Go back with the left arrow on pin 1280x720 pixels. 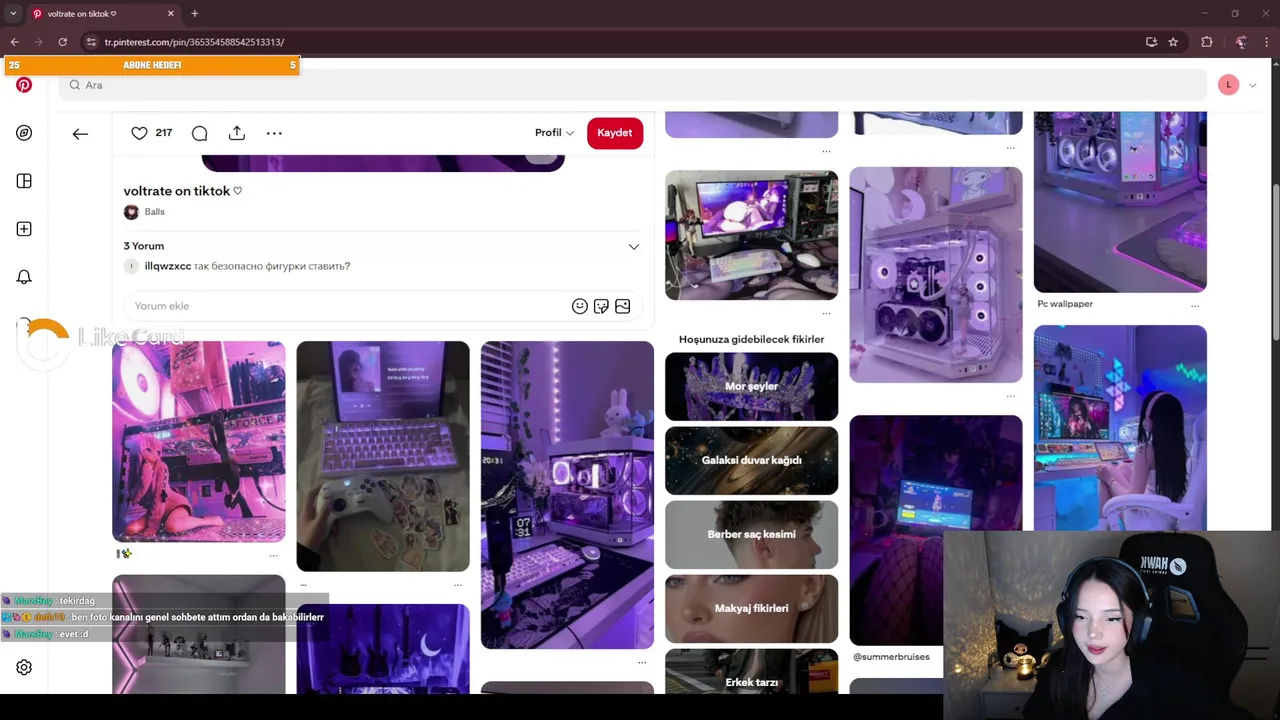(x=80, y=133)
